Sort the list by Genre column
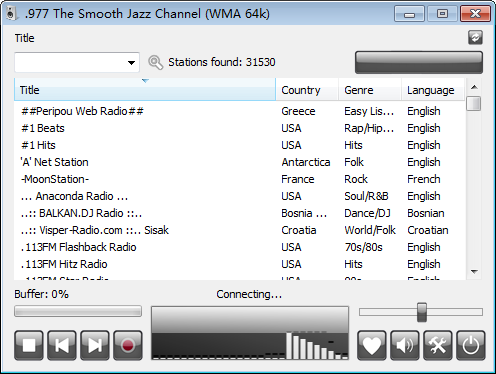This screenshot has width=496, height=374. tap(370, 90)
